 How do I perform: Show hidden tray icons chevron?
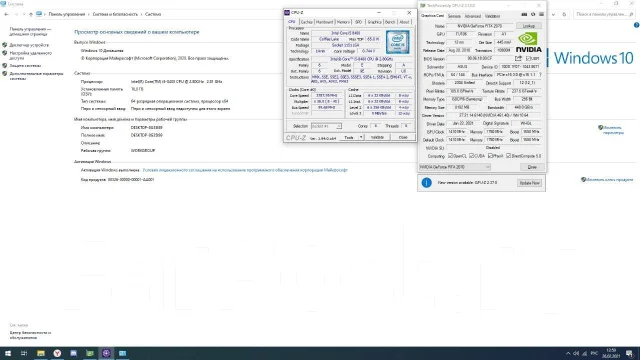(568, 353)
